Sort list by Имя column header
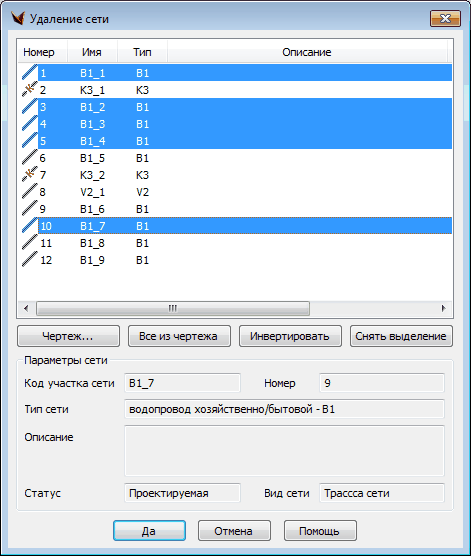The height and width of the screenshot is (556, 471). click(92, 52)
